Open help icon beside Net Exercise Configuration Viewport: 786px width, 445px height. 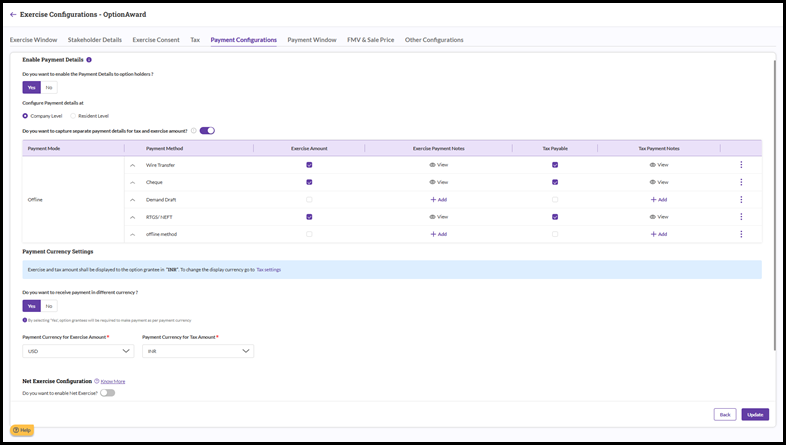tap(97, 381)
